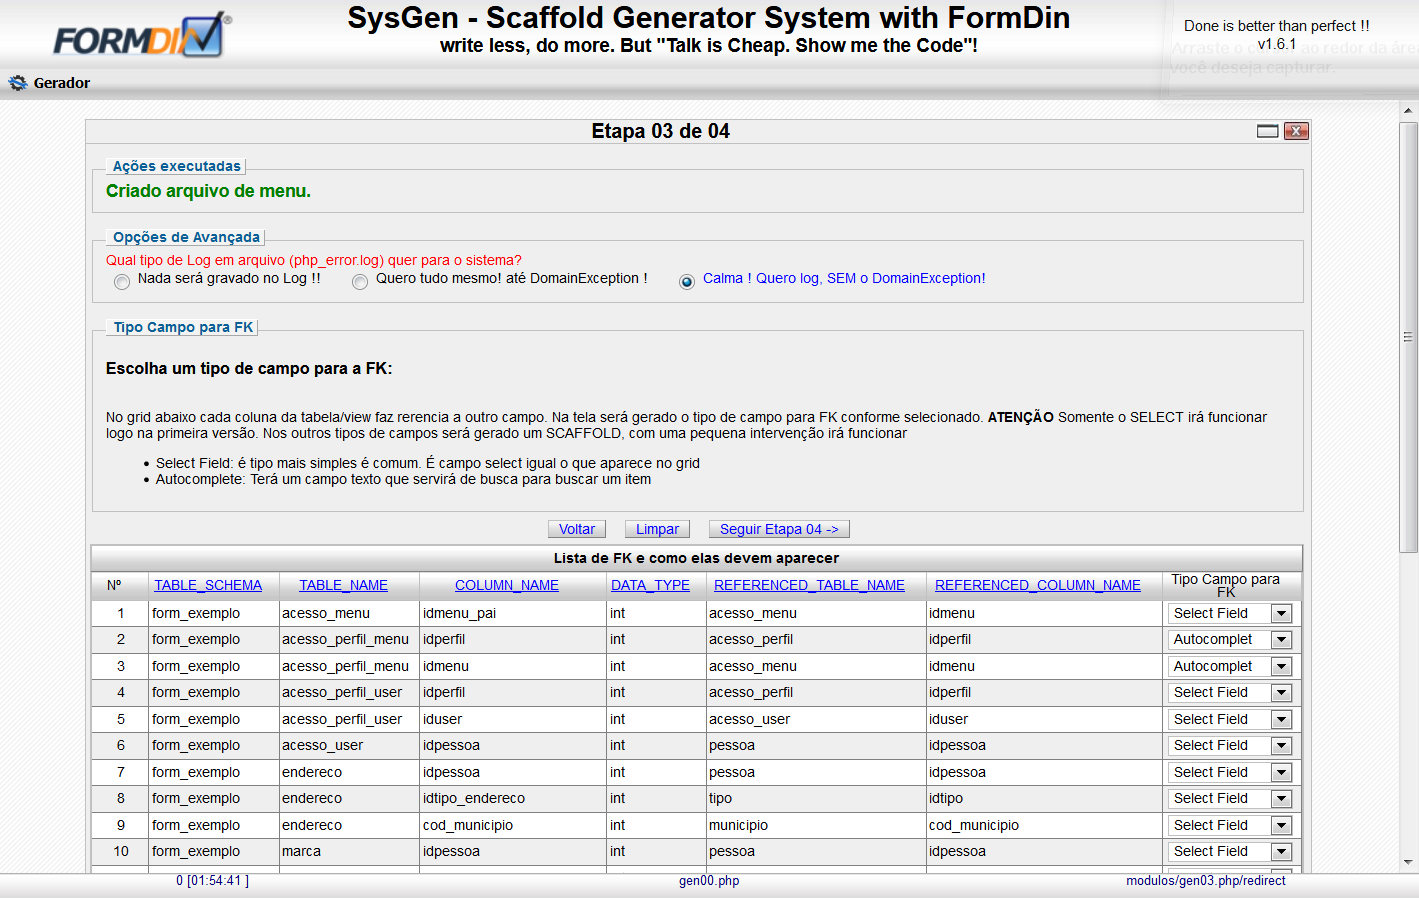Click 'modulos/gen03.php/redirect' status text
Screen dimensions: 1419x898
click(1206, 881)
